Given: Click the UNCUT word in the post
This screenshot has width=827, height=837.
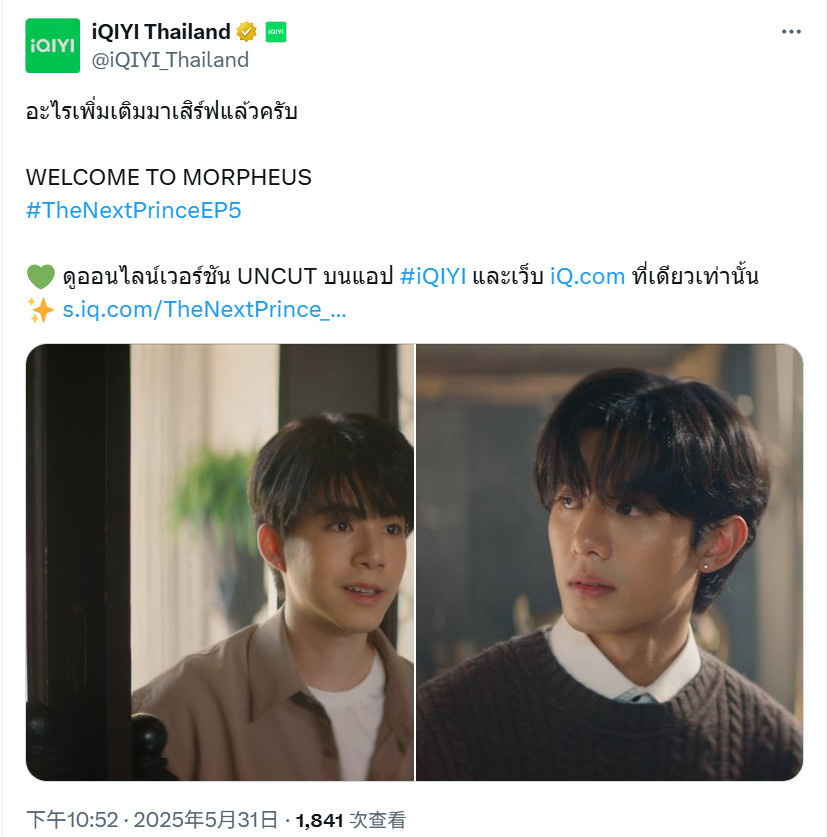Looking at the screenshot, I should point(277,277).
